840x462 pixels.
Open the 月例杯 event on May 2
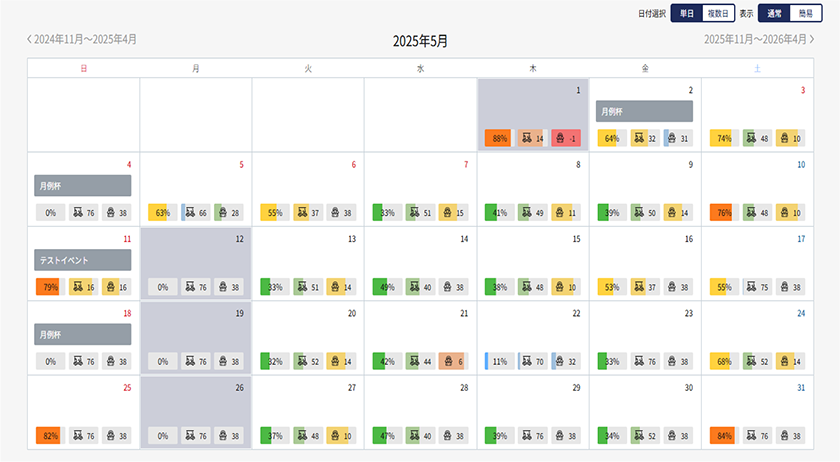click(x=644, y=111)
